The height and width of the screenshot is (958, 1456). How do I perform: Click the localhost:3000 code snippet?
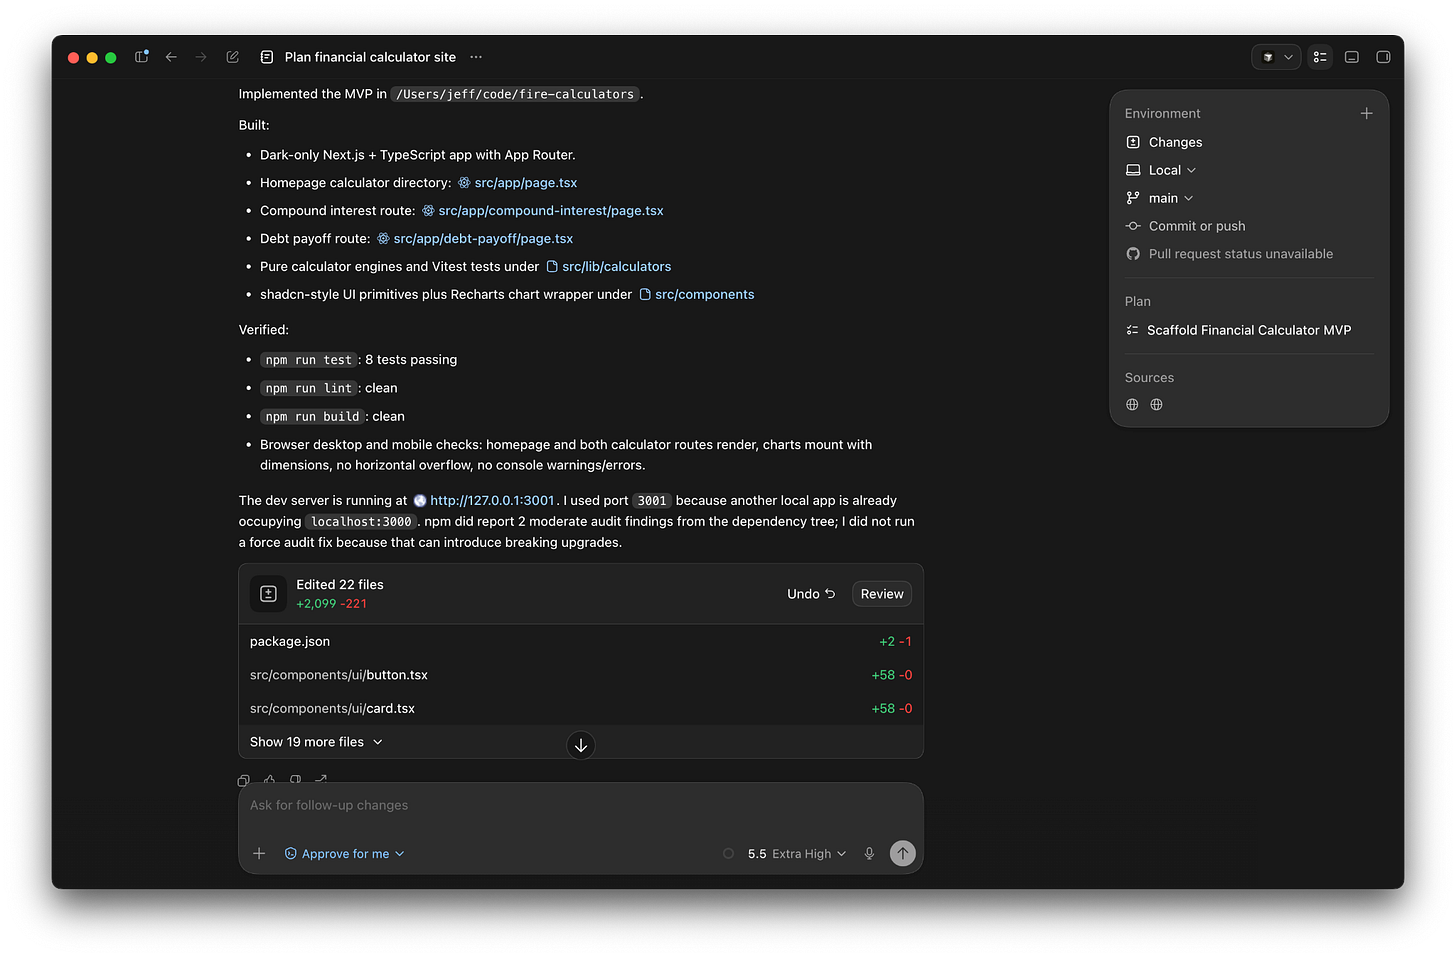pos(361,522)
